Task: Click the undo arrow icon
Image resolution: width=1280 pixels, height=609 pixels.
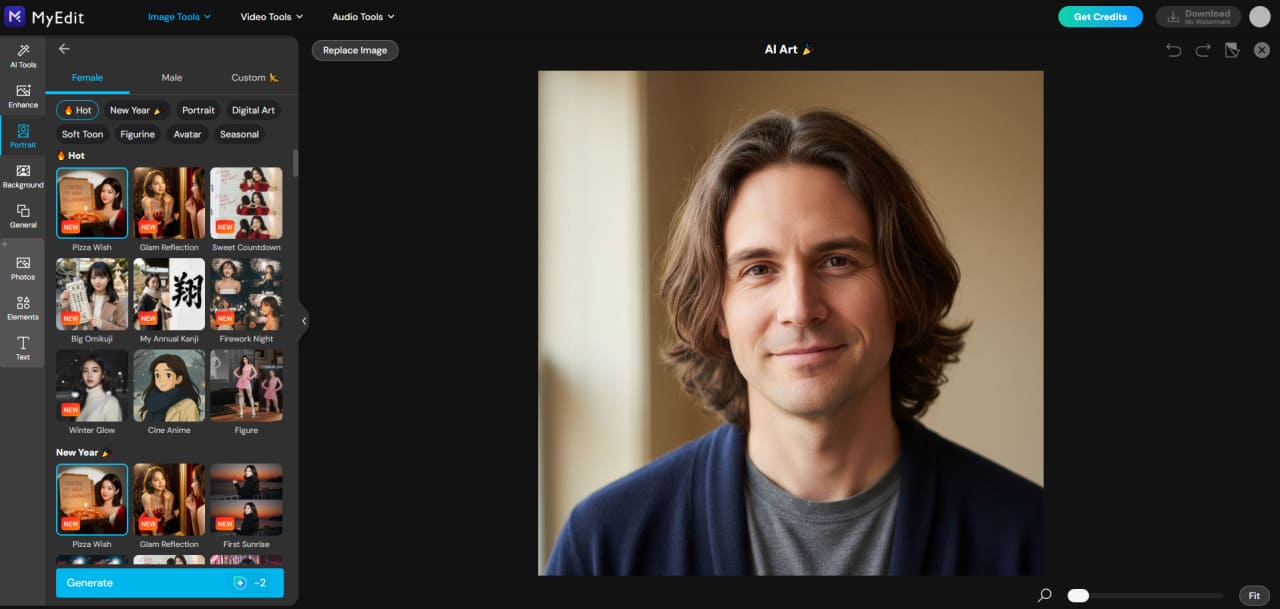Action: [x=1174, y=49]
